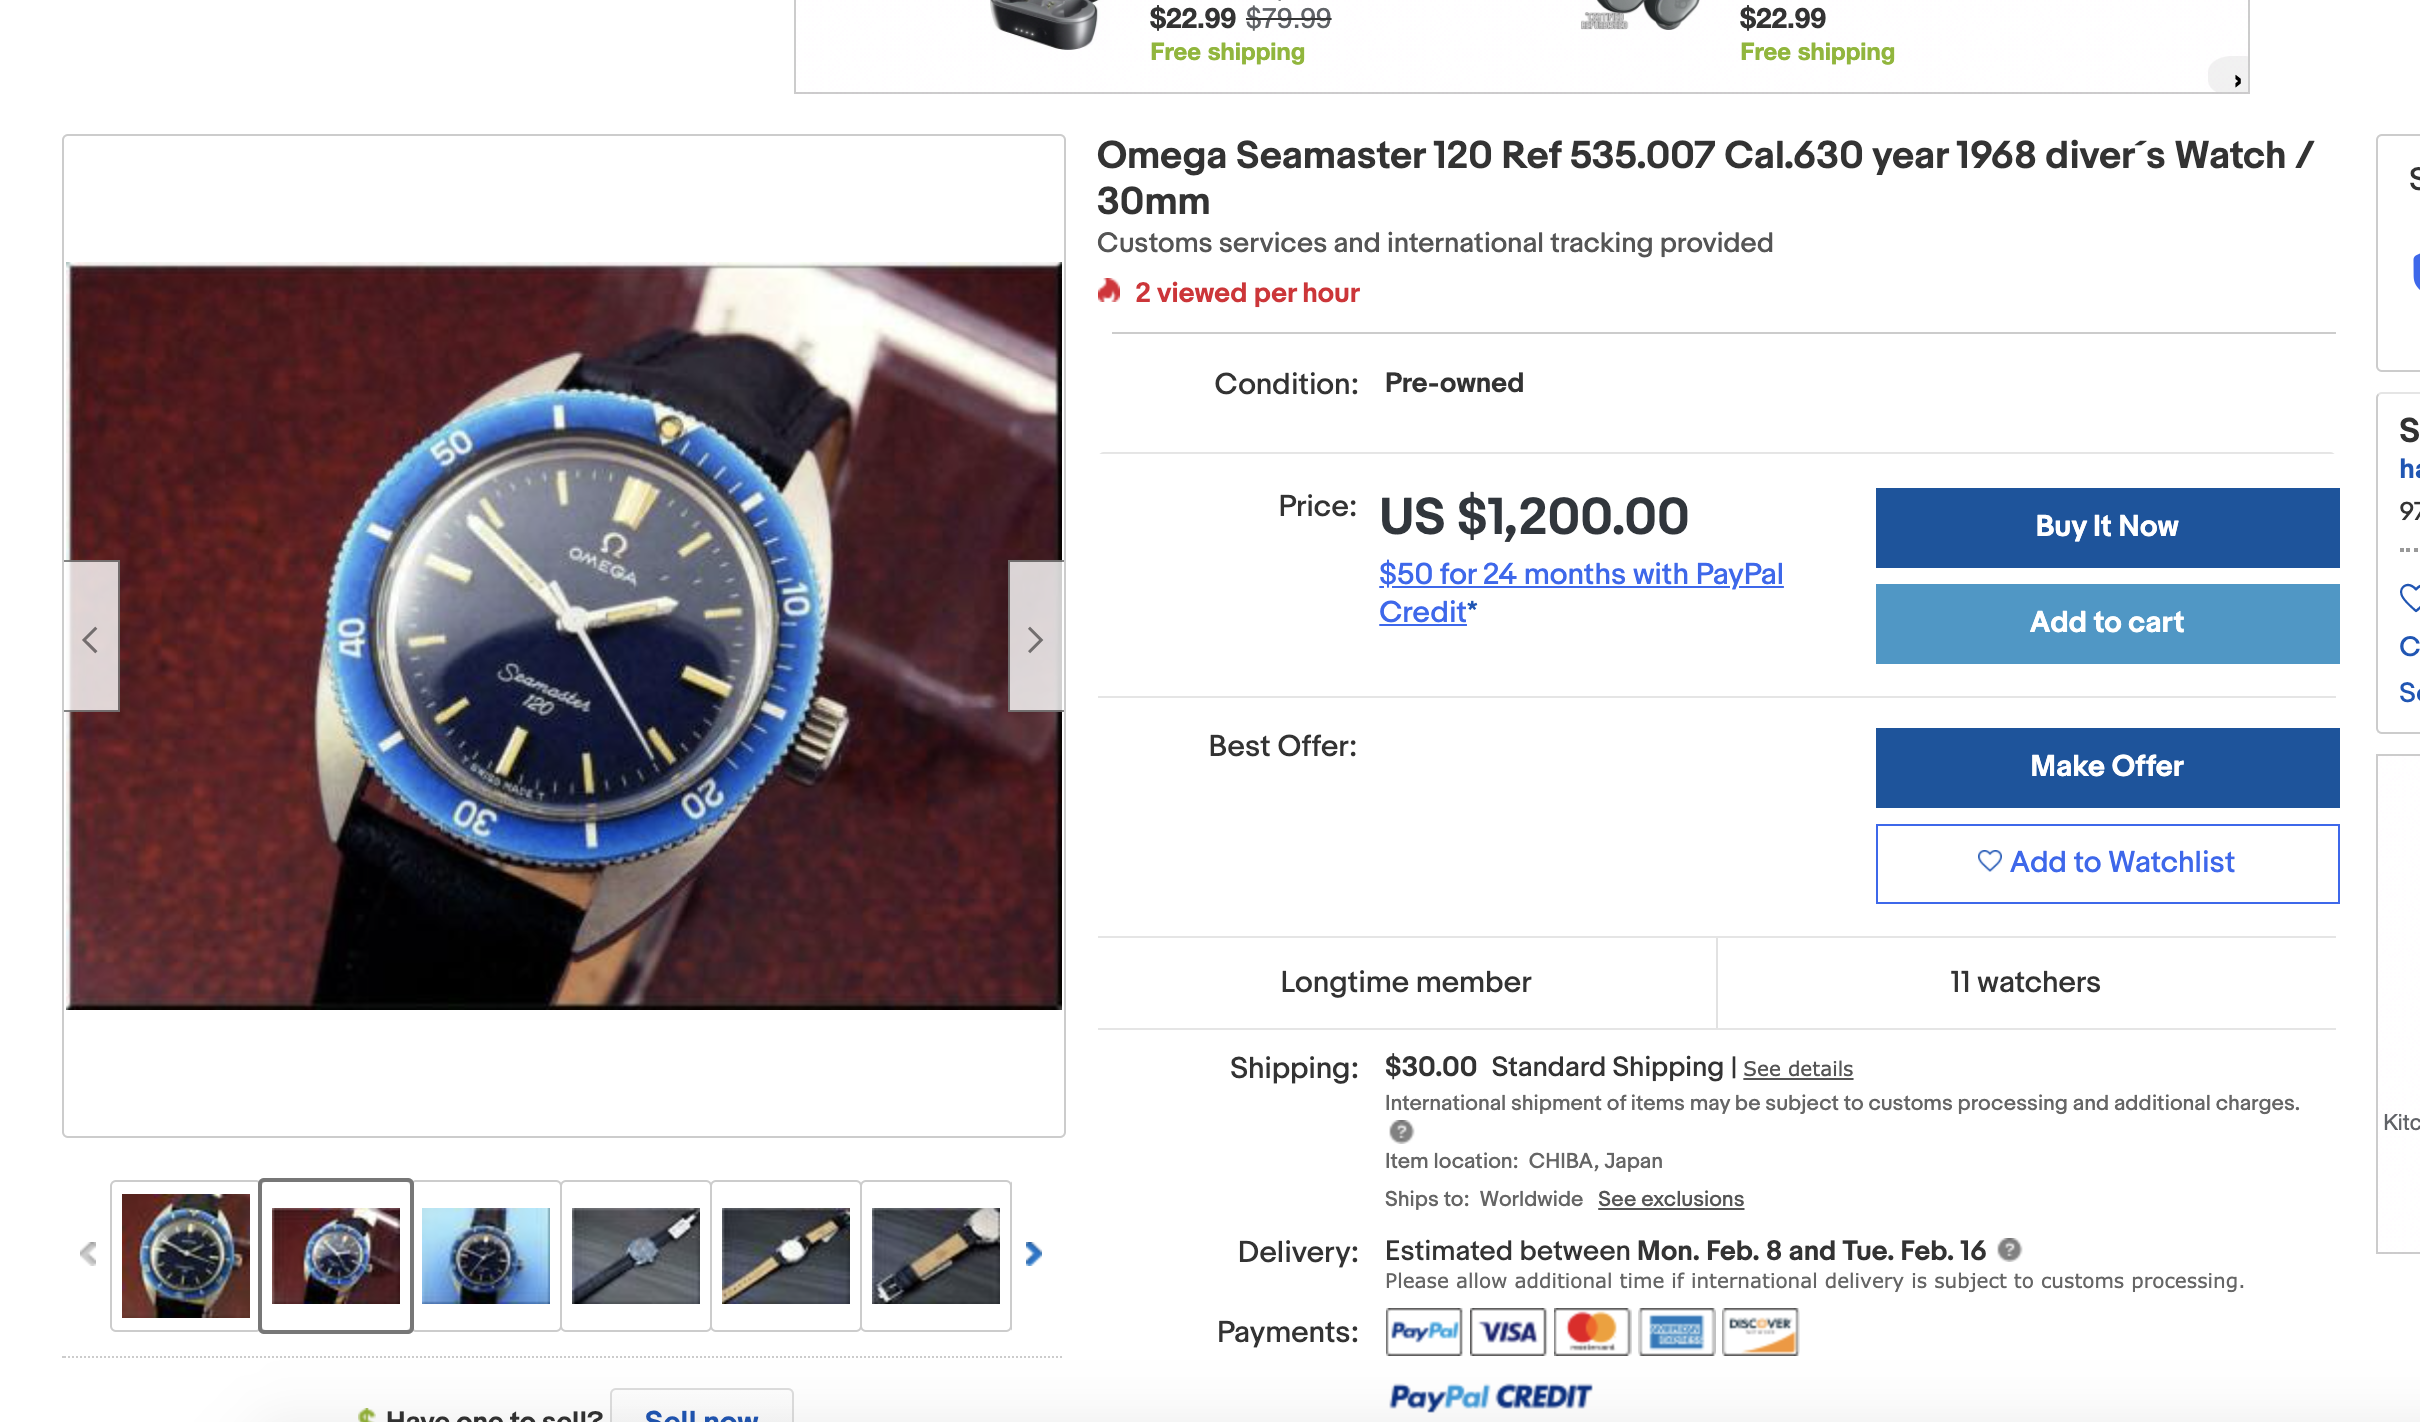Select fourth thumbnail showing watch on strap

[636, 1255]
